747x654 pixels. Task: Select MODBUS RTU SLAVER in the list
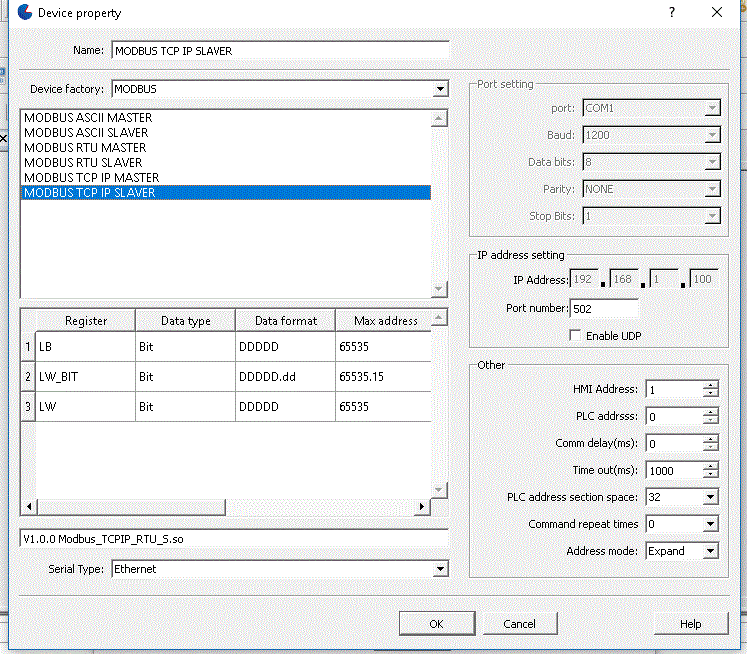click(226, 162)
